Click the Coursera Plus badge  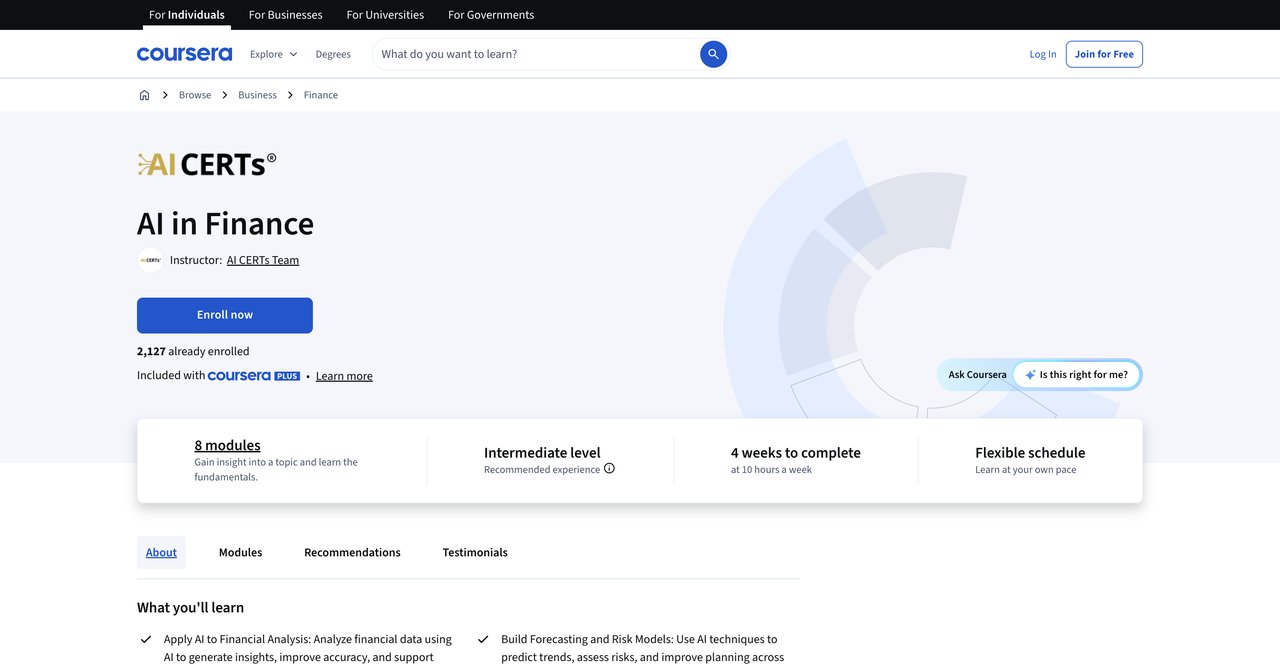click(x=254, y=376)
